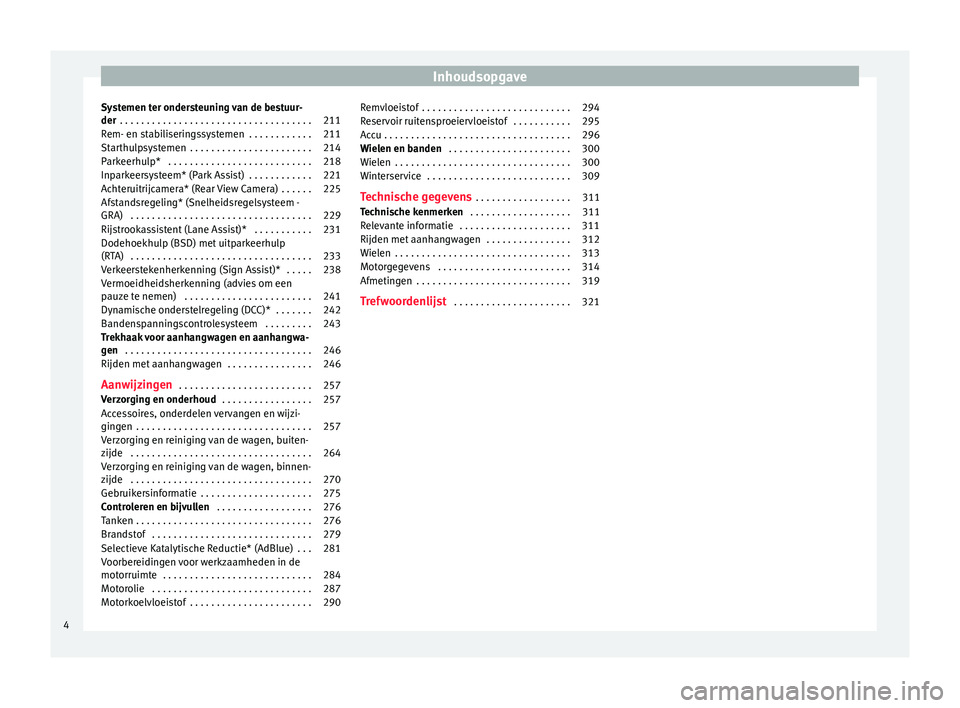Go to Parkeerhulp* section

point(131,162)
